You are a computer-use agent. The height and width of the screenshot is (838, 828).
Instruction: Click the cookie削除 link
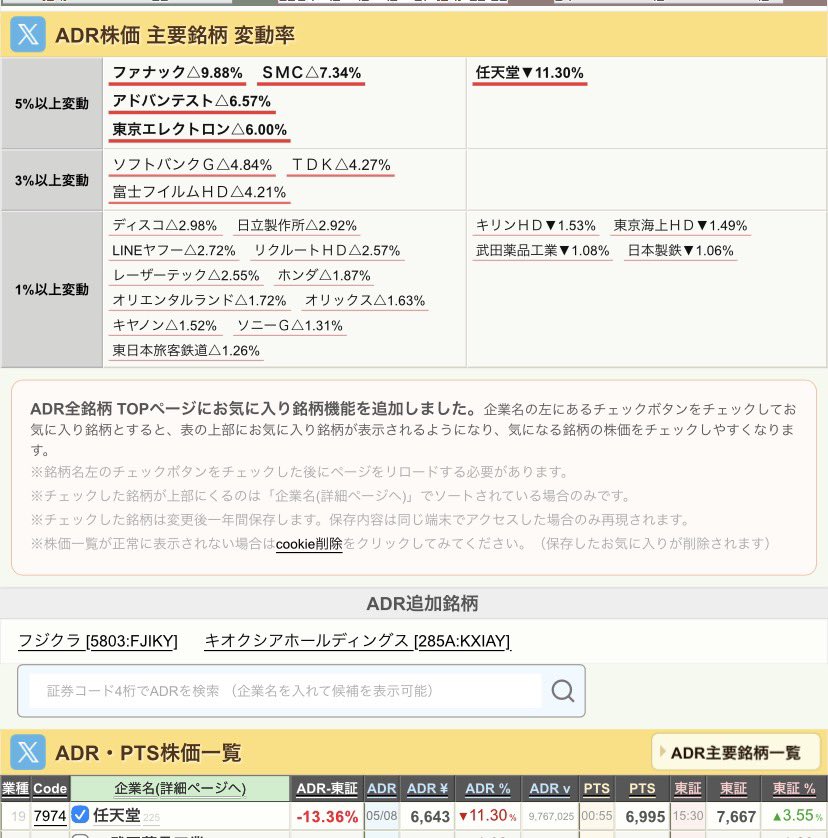coord(309,544)
